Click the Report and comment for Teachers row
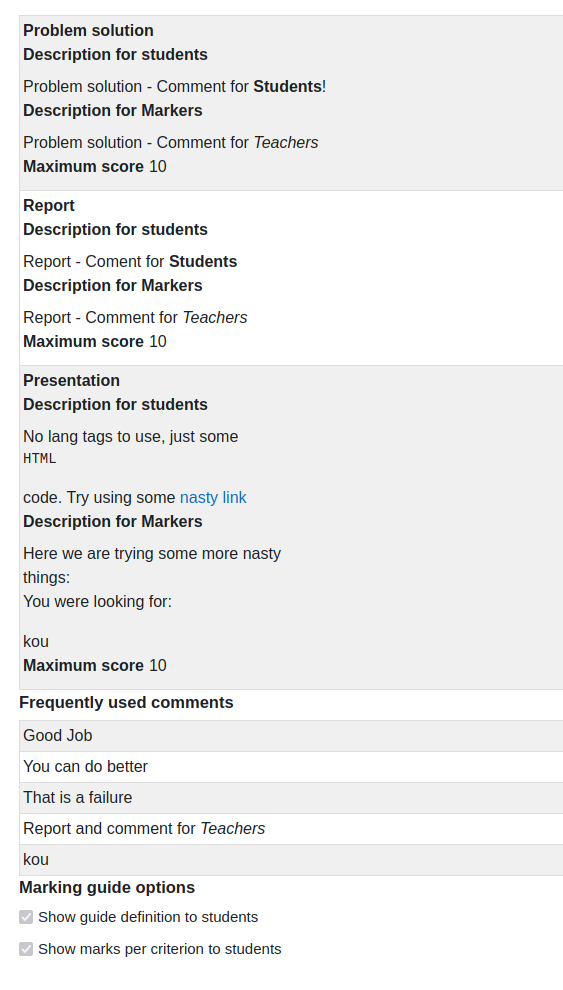This screenshot has width=563, height=990. 291,828
